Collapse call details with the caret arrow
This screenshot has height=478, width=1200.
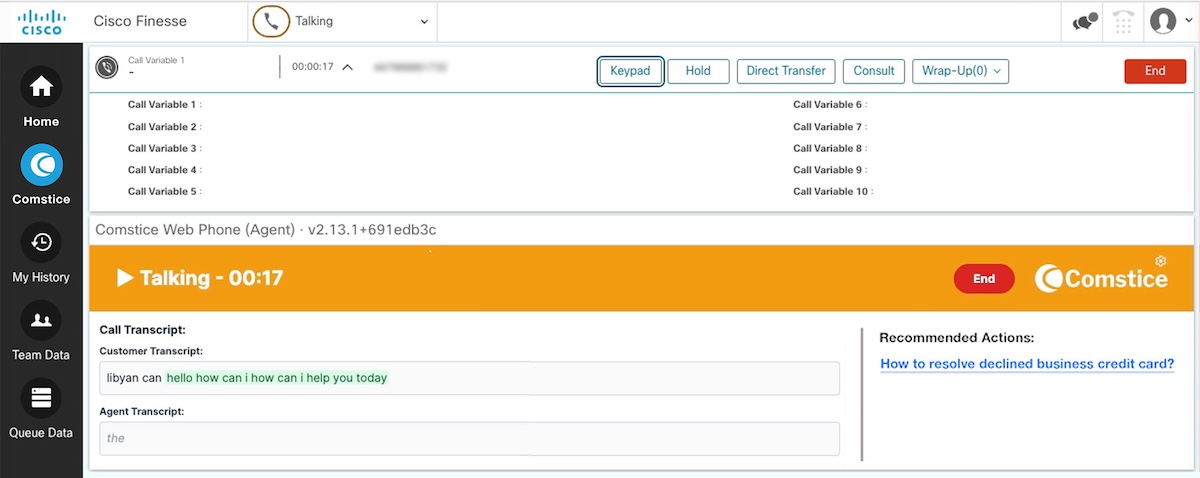(347, 67)
